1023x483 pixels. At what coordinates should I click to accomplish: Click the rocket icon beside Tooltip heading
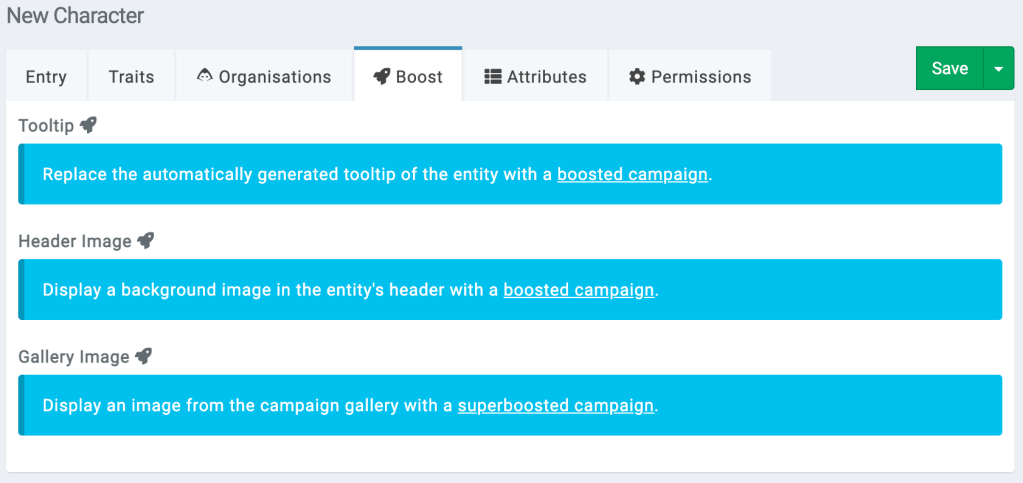point(89,125)
